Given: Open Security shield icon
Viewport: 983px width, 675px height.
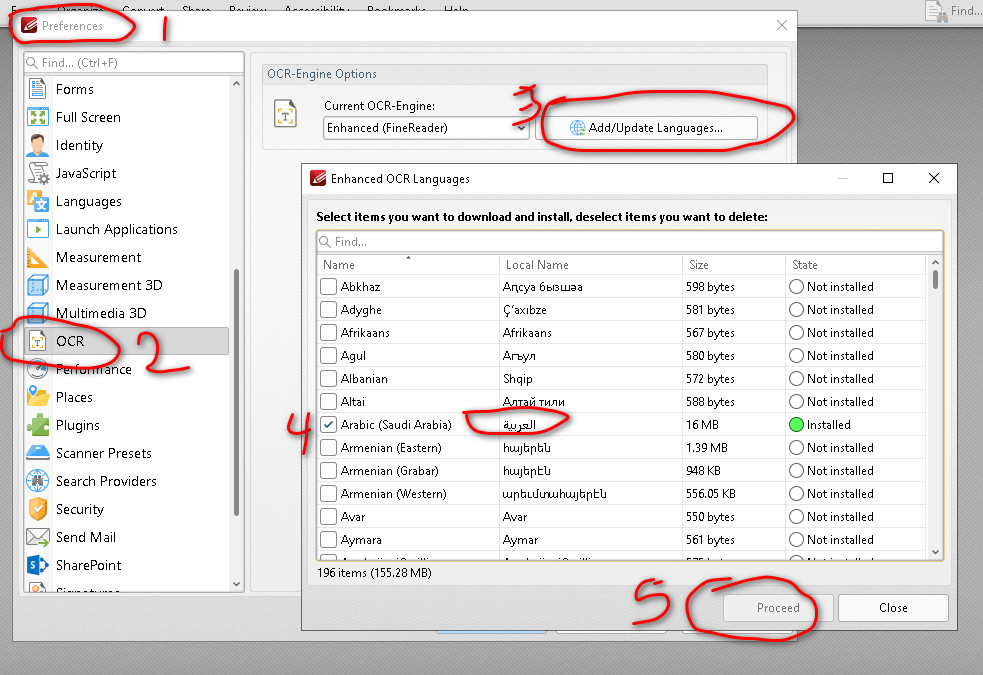Looking at the screenshot, I should [x=38, y=509].
